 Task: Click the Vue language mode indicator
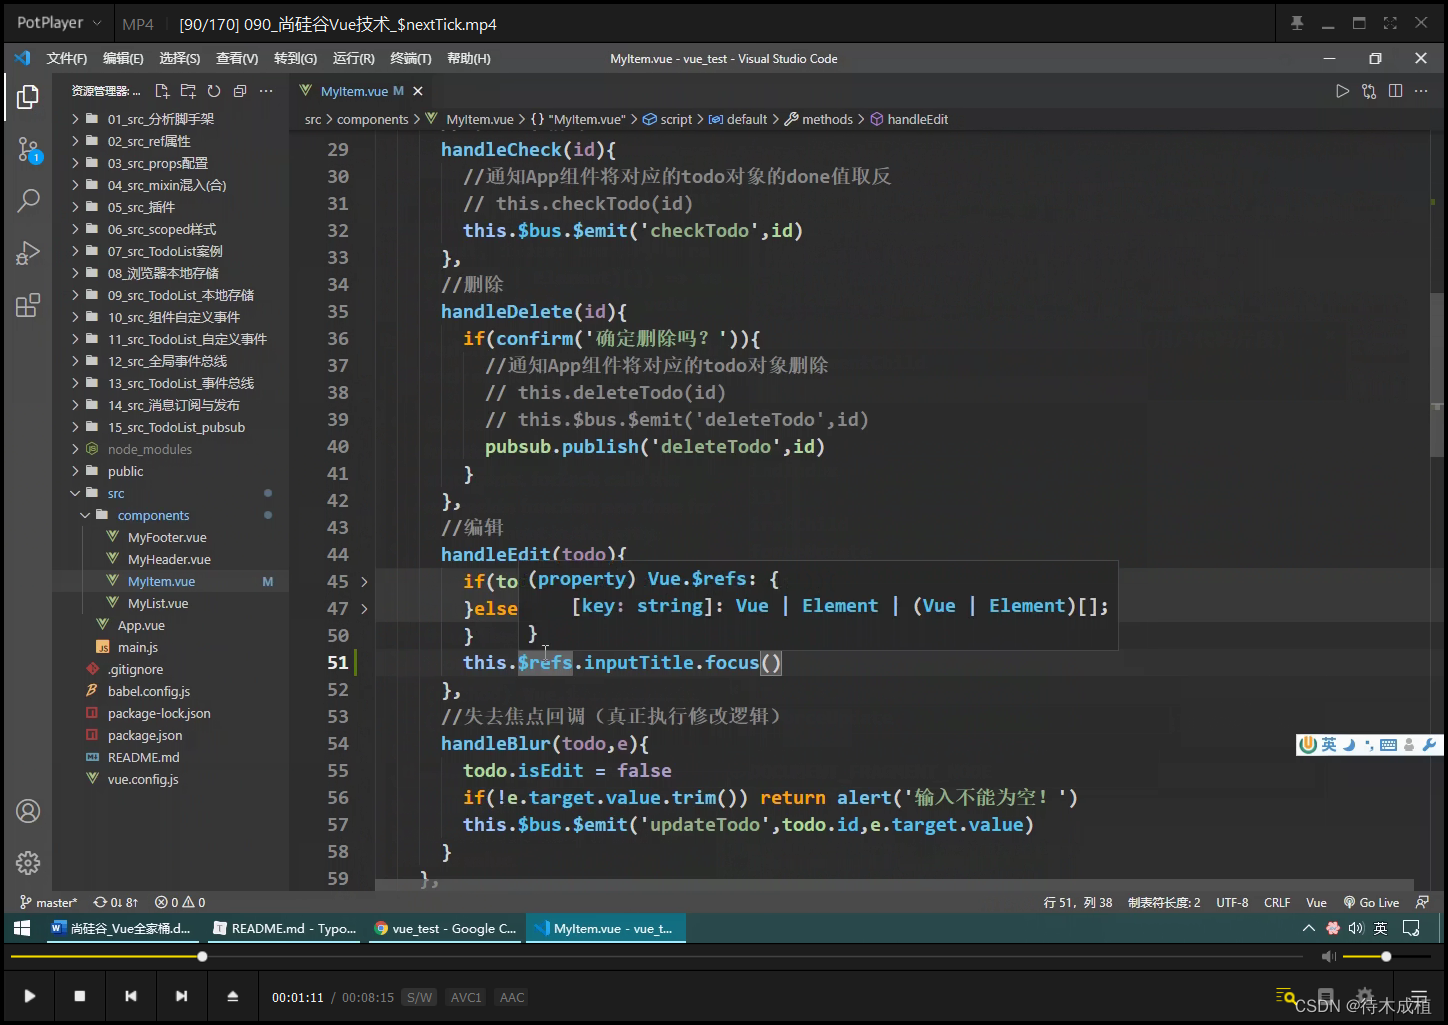(x=1316, y=902)
